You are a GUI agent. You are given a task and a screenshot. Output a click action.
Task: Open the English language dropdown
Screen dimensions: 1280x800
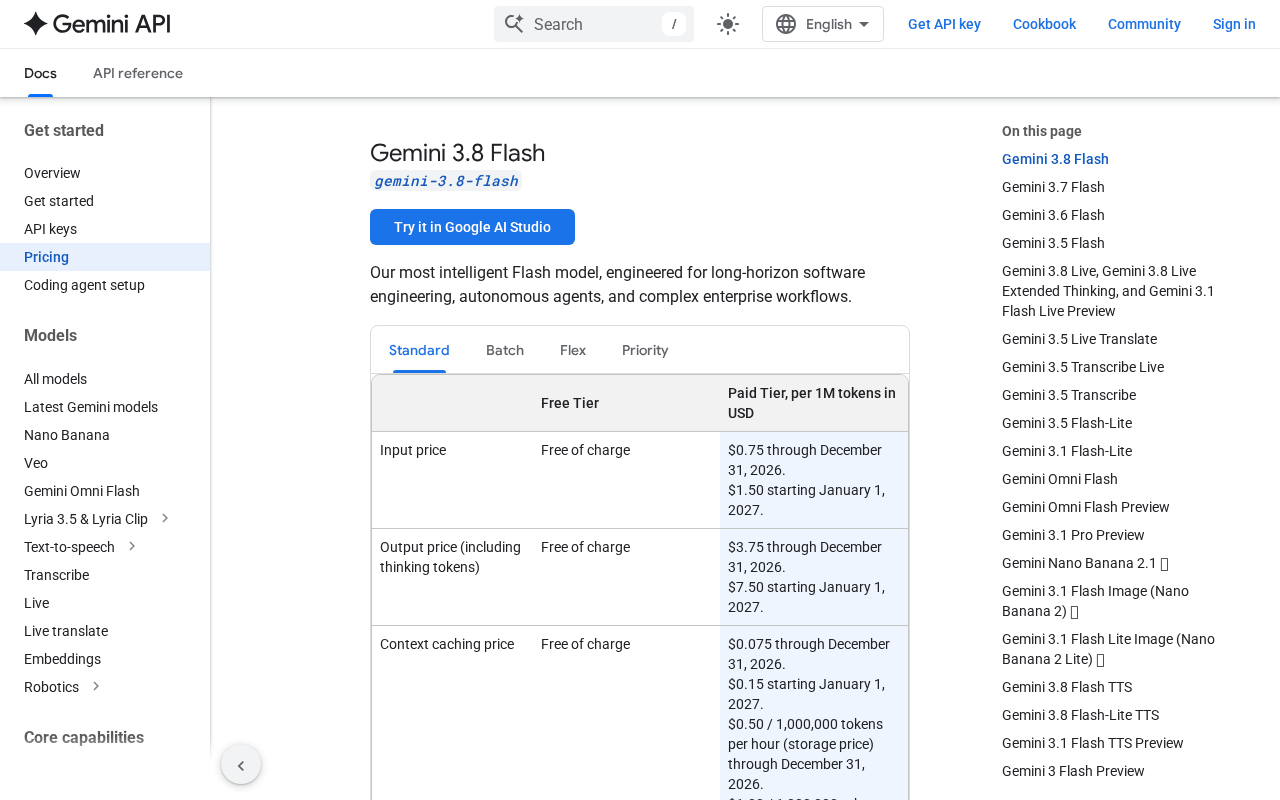823,24
